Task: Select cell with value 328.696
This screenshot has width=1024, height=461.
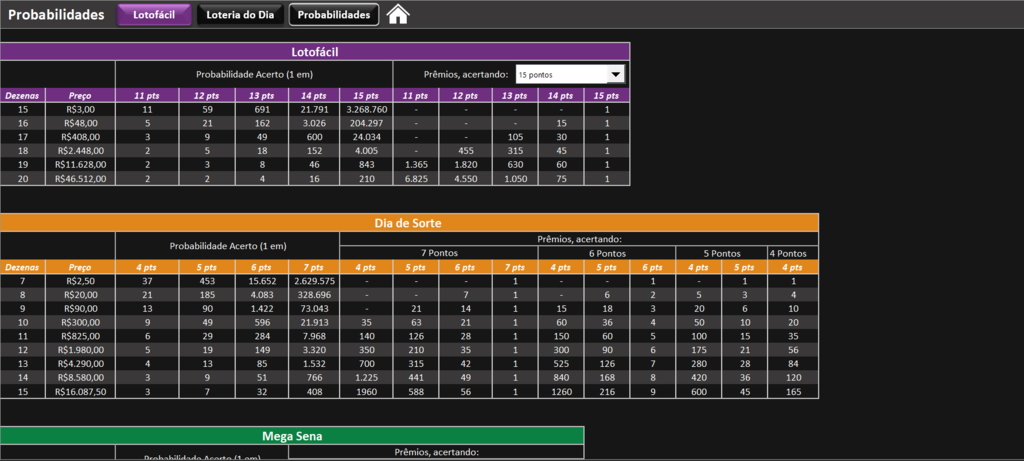Action: pyautogui.click(x=314, y=294)
